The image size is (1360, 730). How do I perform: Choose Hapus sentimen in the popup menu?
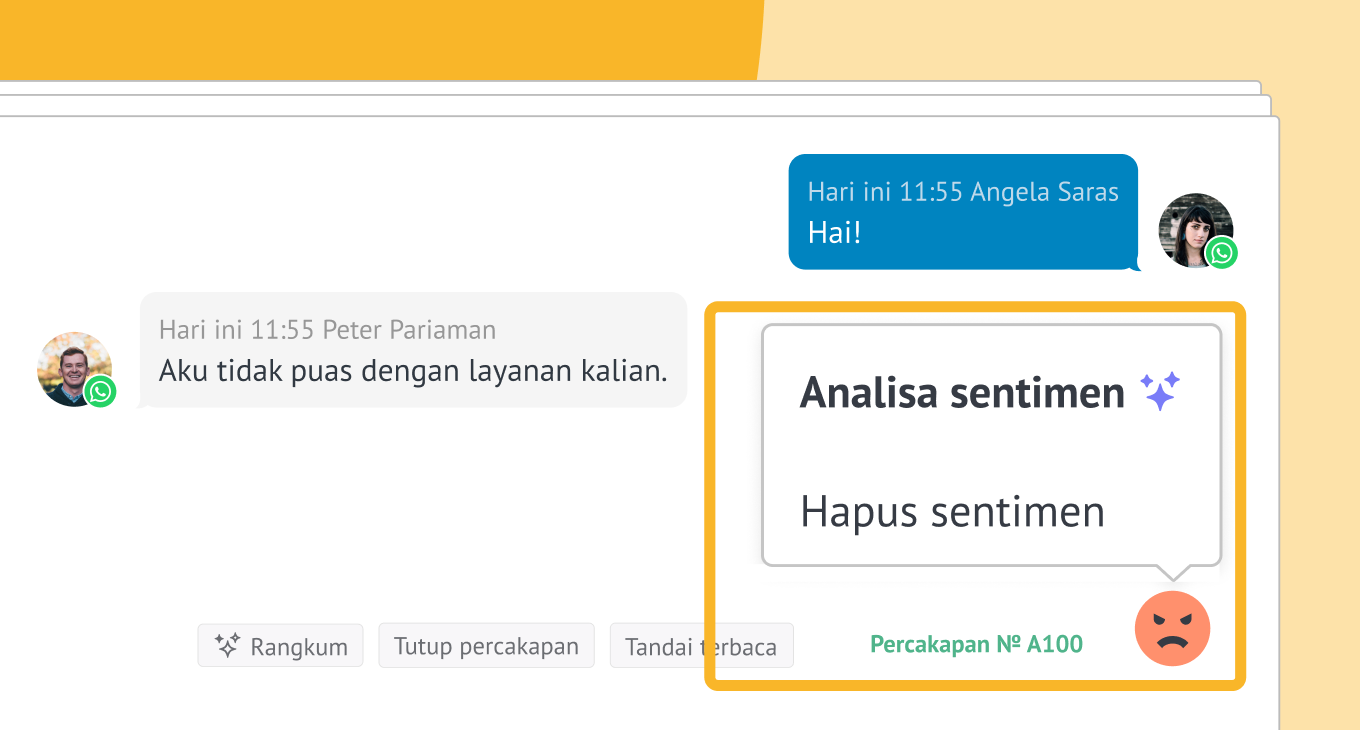pos(952,512)
